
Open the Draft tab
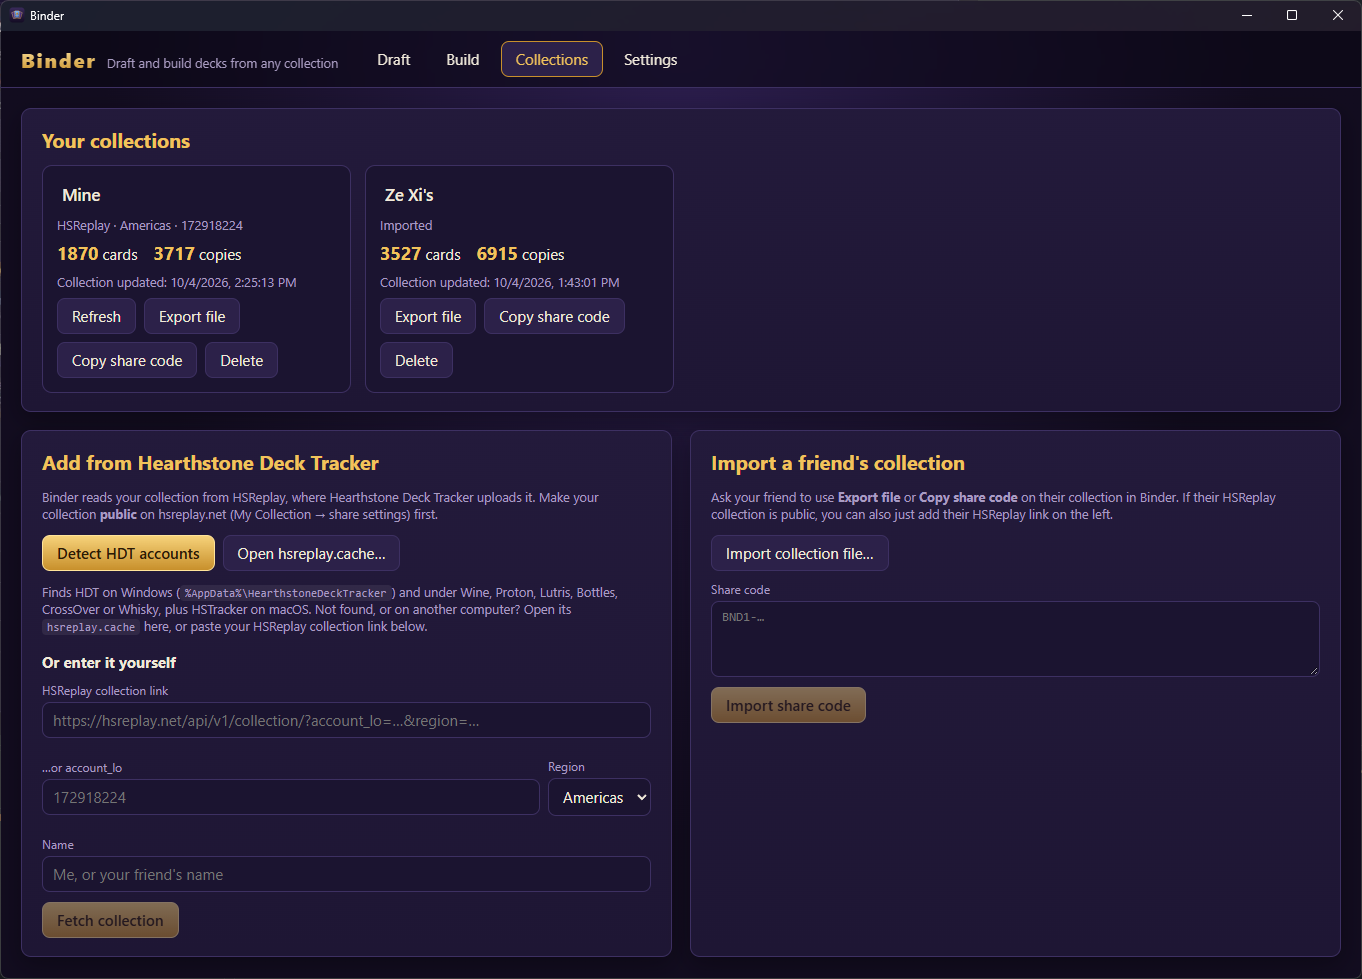[393, 60]
